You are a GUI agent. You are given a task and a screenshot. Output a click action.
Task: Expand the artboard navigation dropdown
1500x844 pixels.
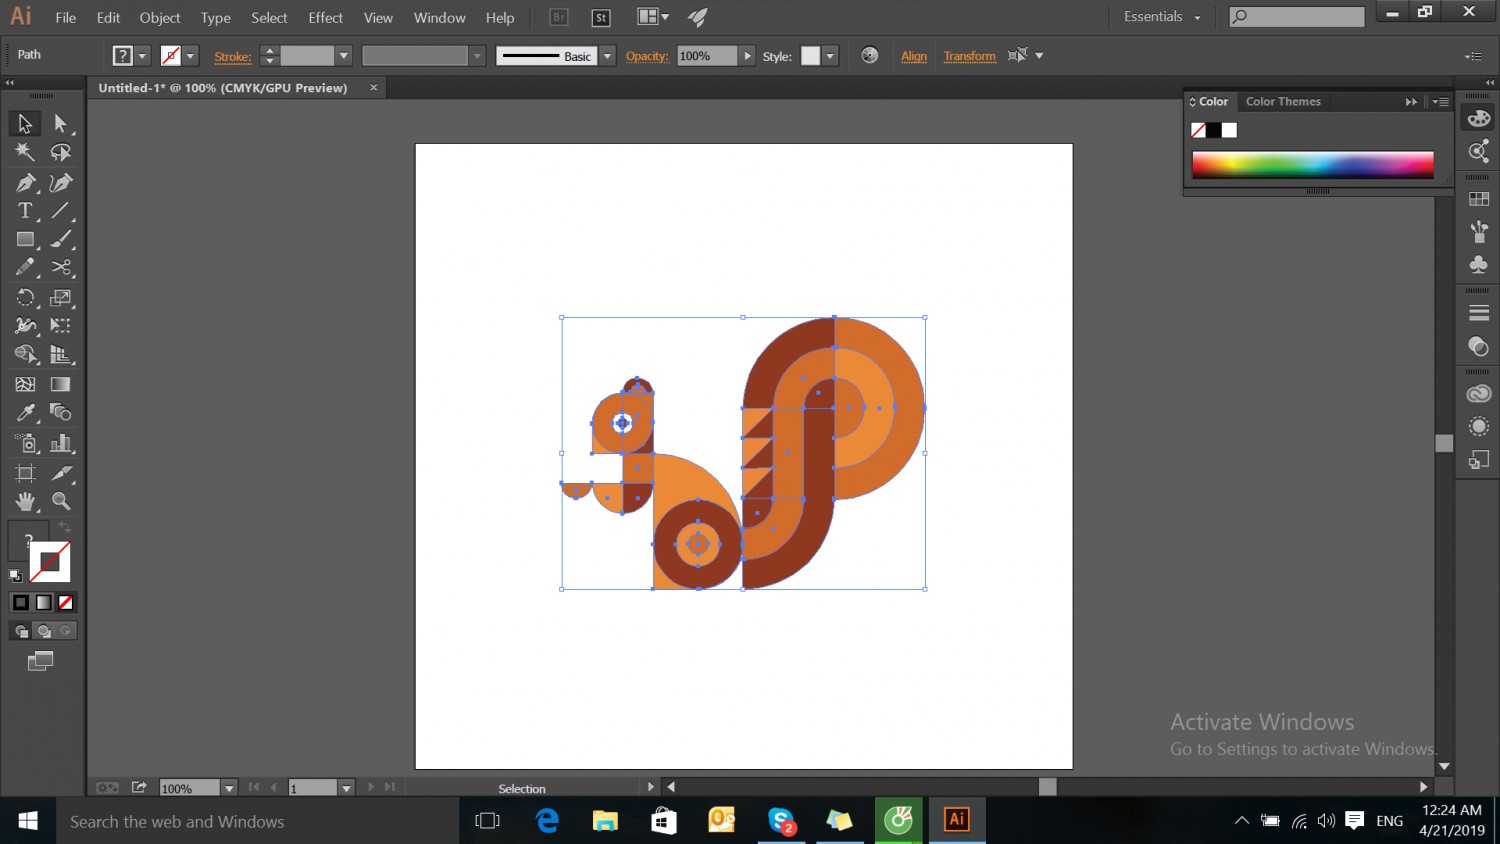pyautogui.click(x=346, y=788)
